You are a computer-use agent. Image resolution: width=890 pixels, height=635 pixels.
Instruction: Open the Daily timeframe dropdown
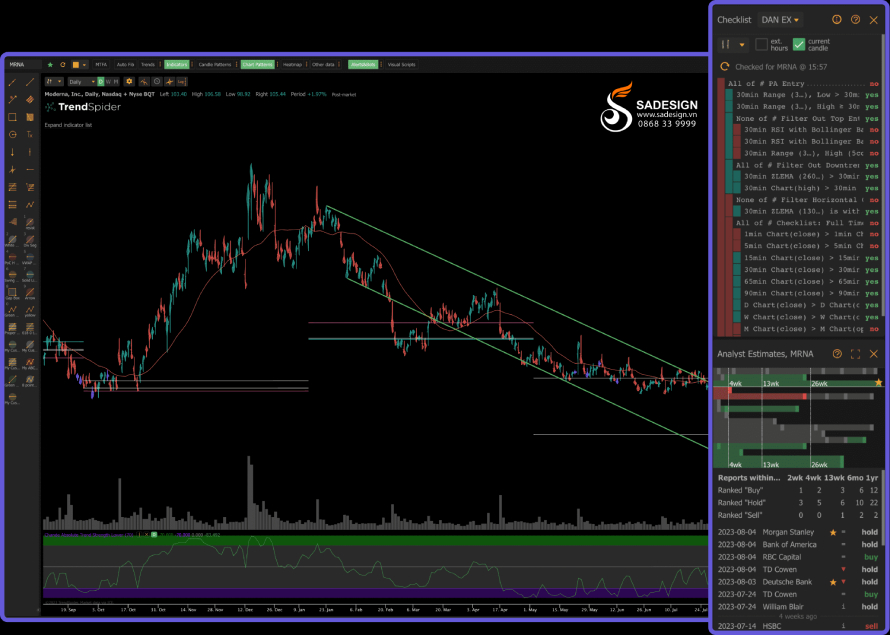click(x=82, y=82)
